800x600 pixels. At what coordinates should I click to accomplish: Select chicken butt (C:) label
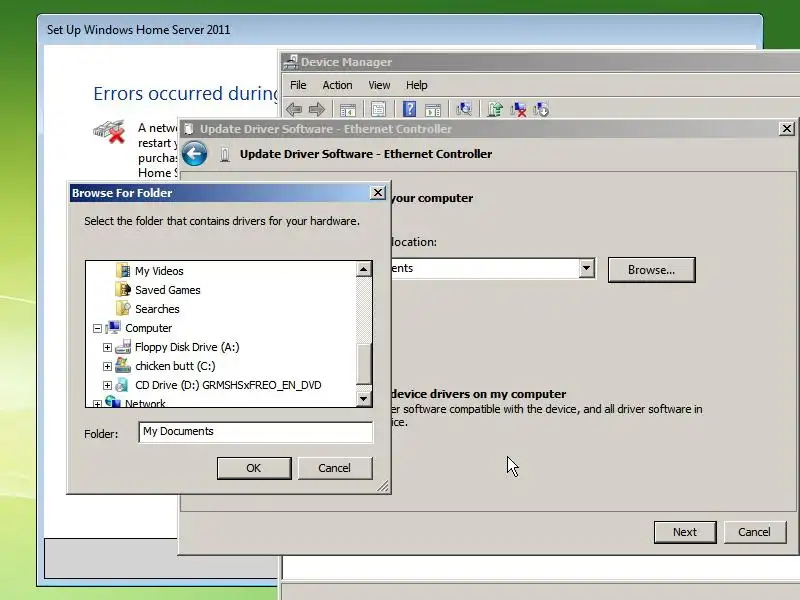[x=175, y=366]
